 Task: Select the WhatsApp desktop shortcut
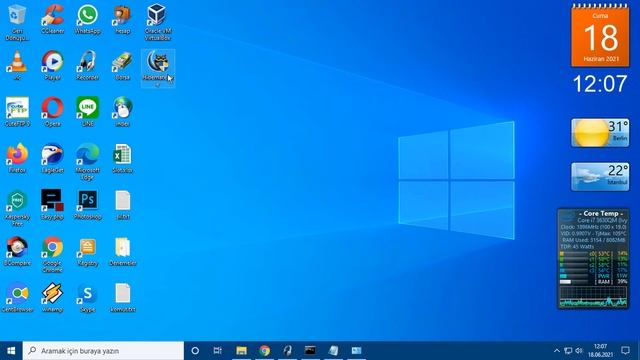[x=88, y=19]
